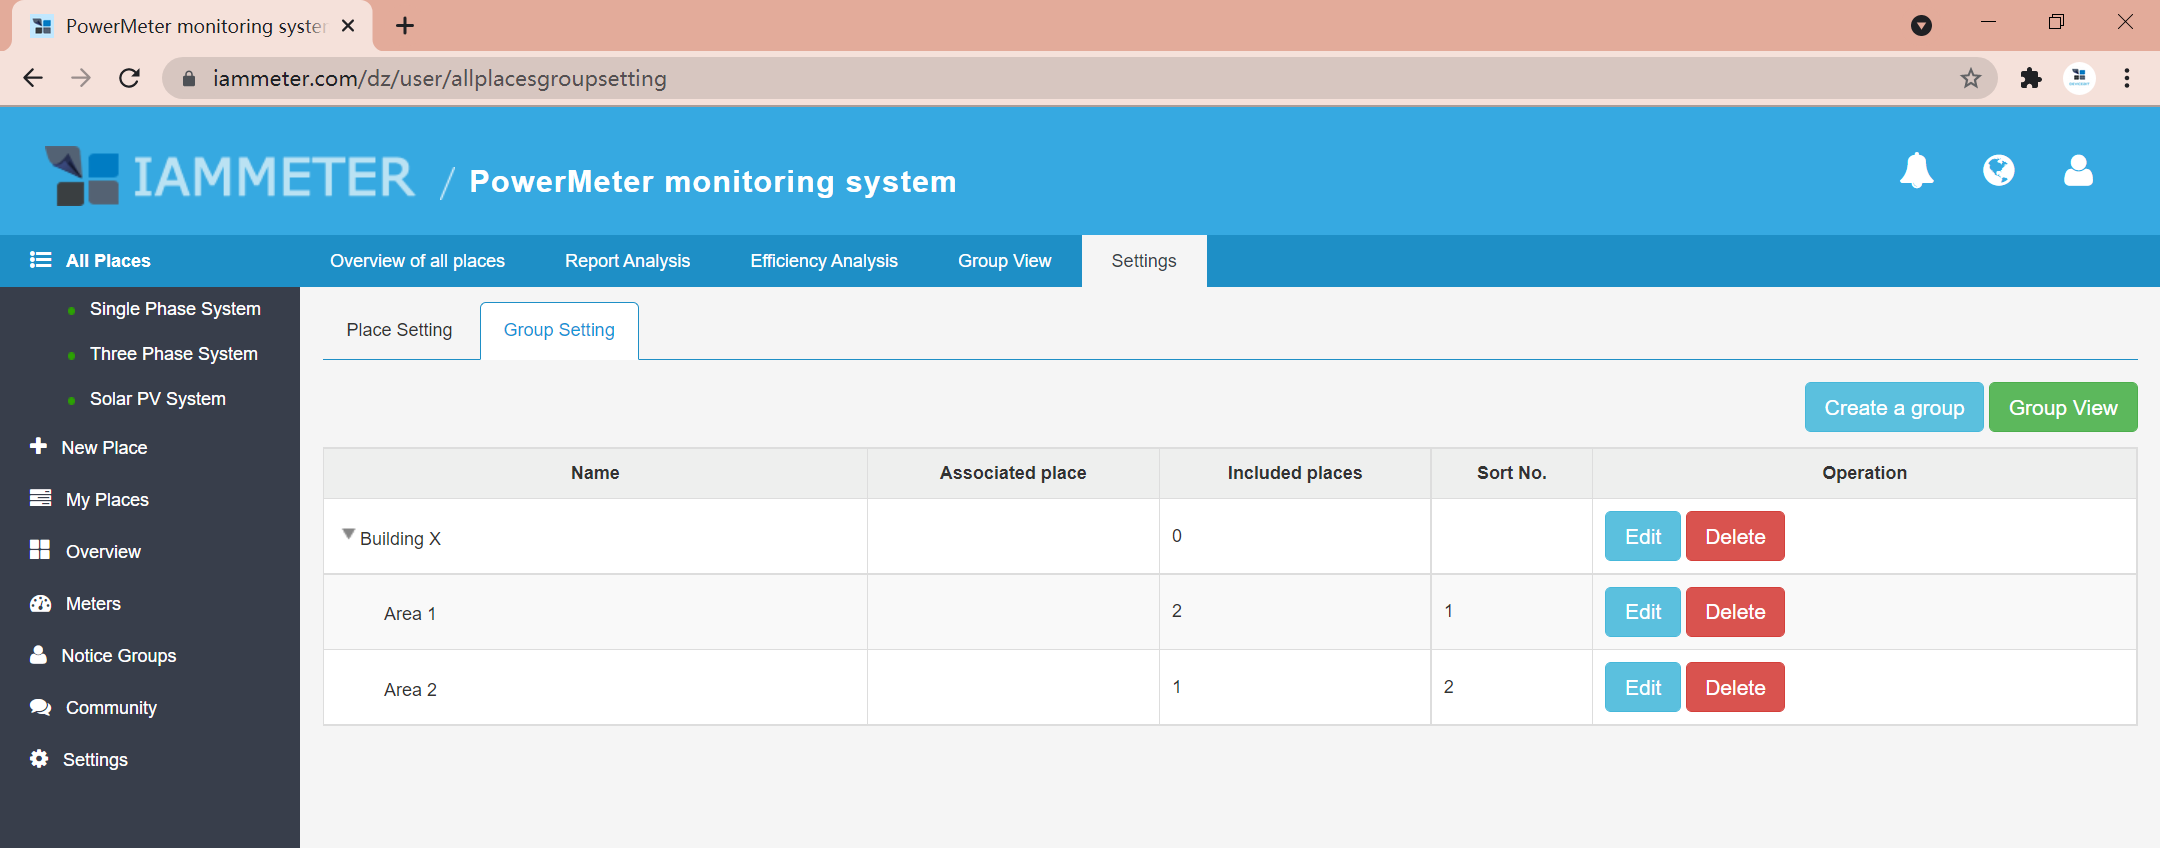Switch to the Place Setting tab

pyautogui.click(x=399, y=330)
